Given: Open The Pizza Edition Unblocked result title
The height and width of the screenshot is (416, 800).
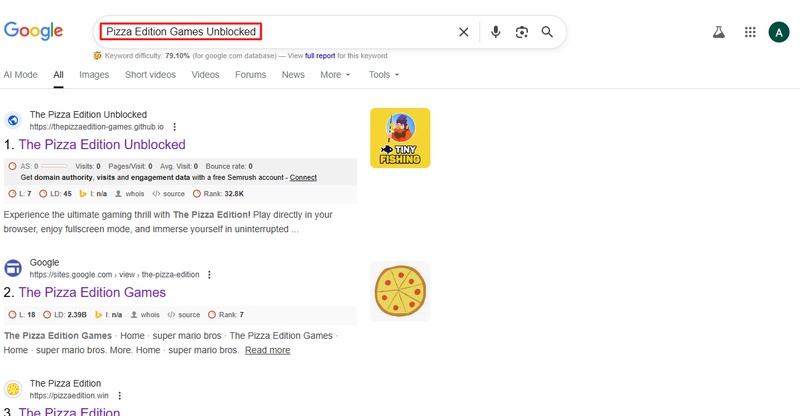Looking at the screenshot, I should click(102, 144).
